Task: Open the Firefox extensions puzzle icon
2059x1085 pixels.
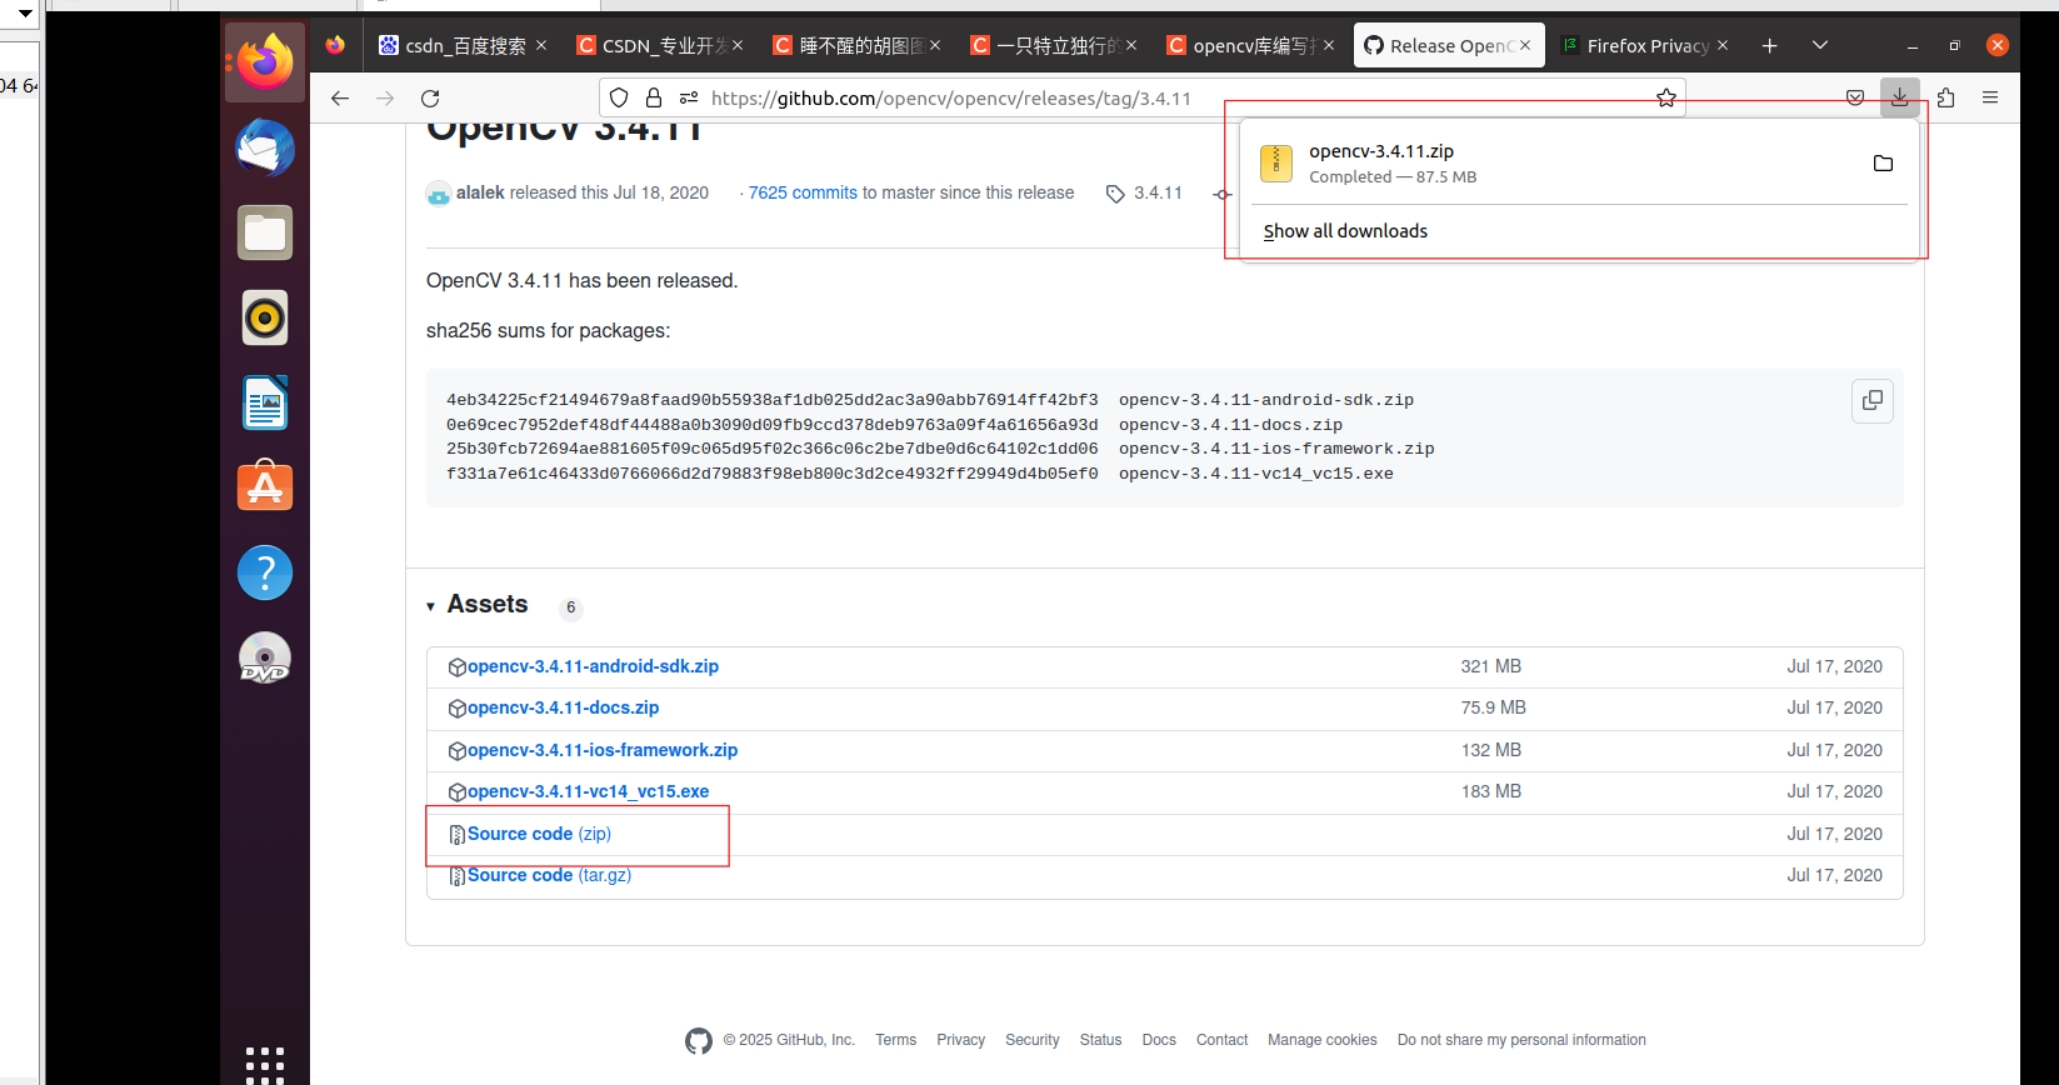Action: coord(1945,98)
